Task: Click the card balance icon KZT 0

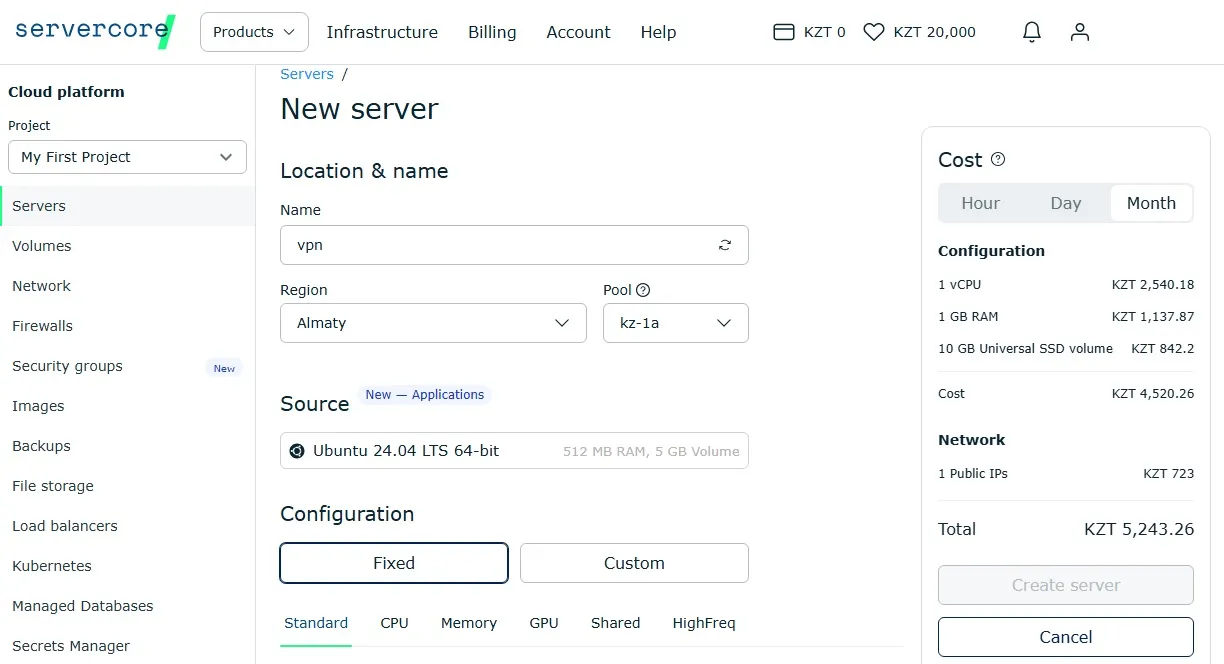Action: [x=784, y=32]
